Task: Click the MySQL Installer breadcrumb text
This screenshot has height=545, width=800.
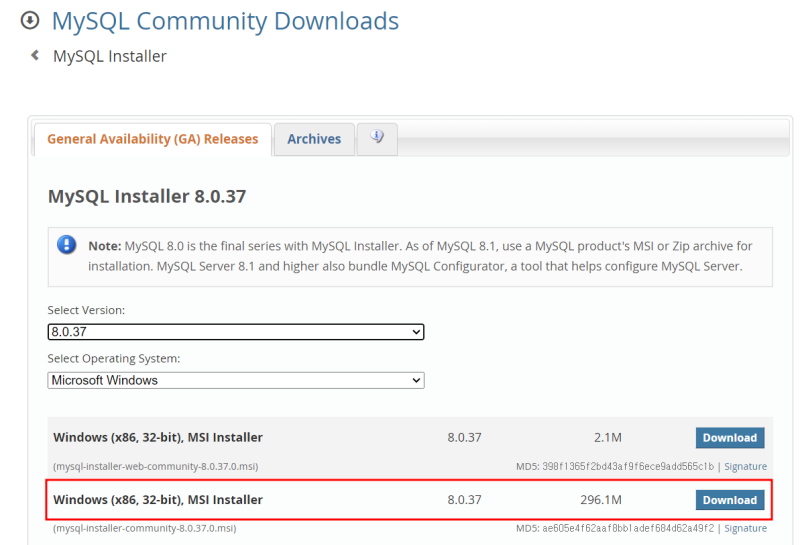Action: (110, 56)
